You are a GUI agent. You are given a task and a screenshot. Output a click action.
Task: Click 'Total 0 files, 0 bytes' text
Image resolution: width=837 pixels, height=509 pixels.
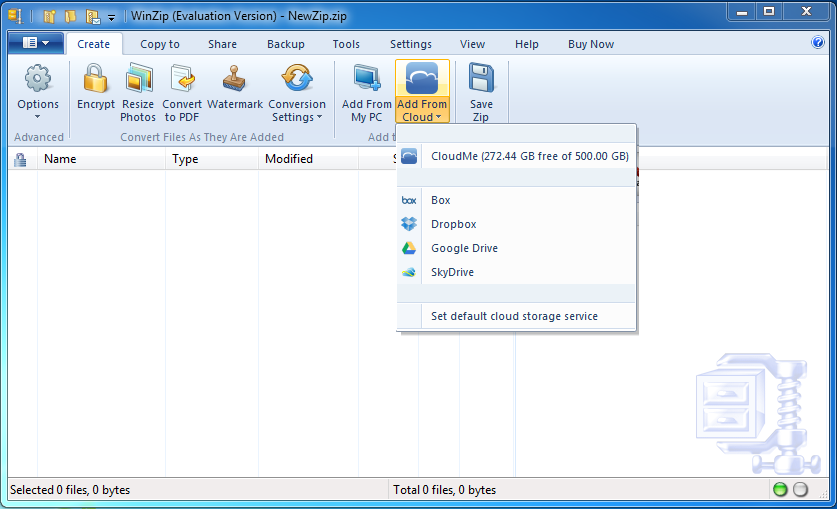(x=445, y=490)
